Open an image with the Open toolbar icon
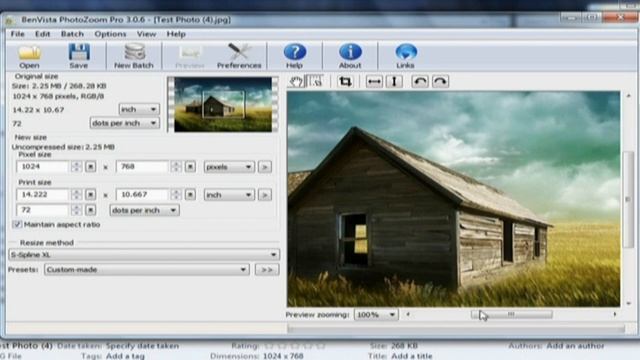Screen dimensions: 640x360 [29, 56]
